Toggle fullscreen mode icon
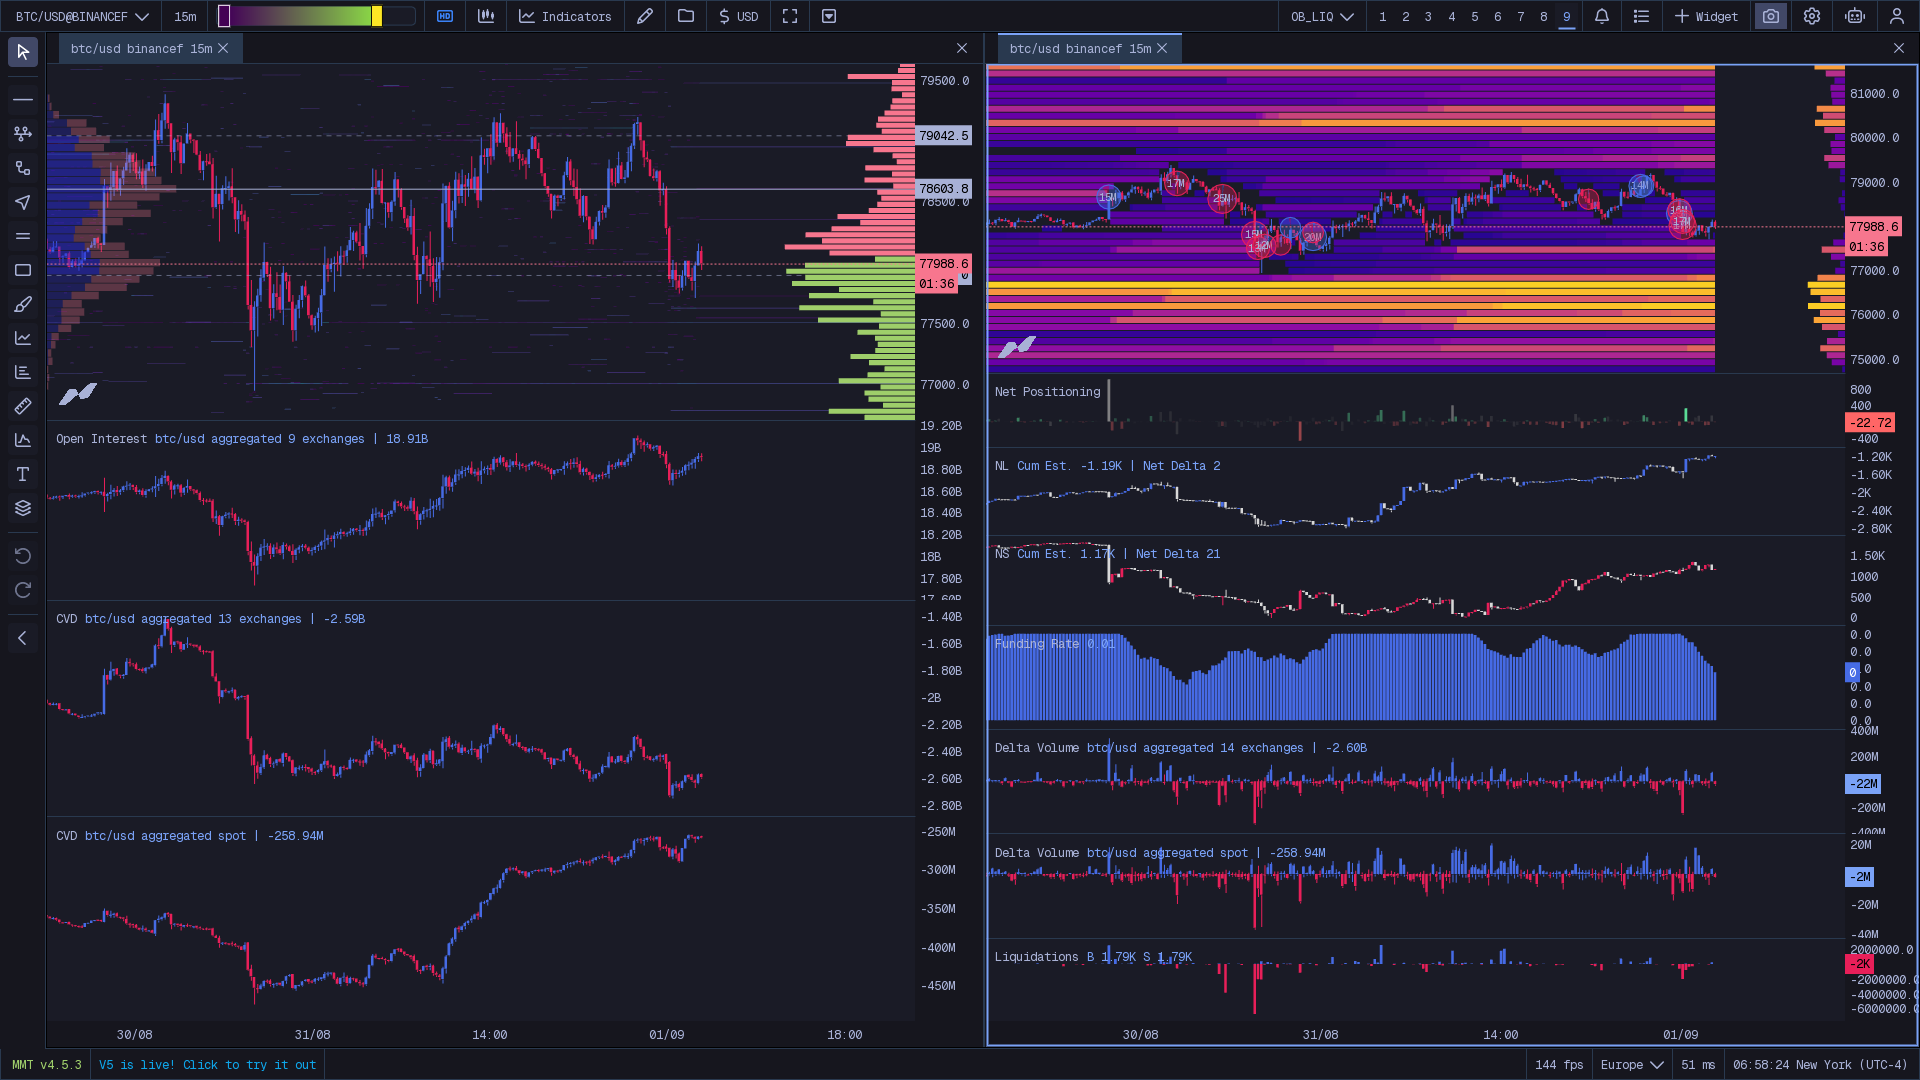 (x=790, y=16)
